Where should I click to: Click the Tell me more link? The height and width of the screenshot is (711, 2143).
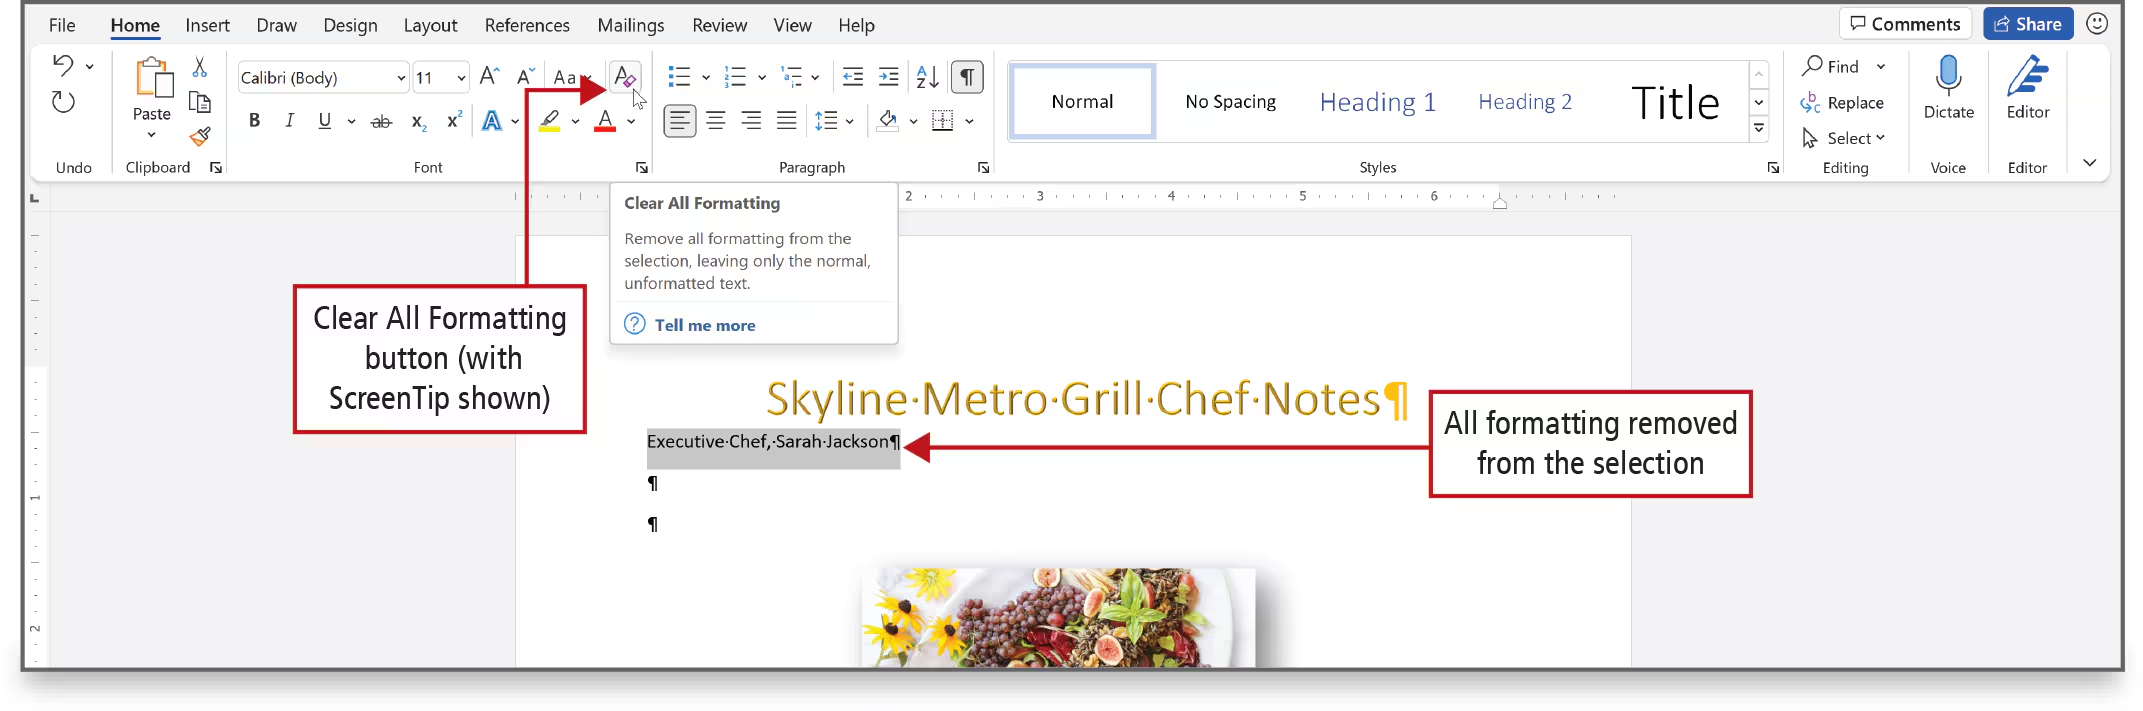point(704,325)
